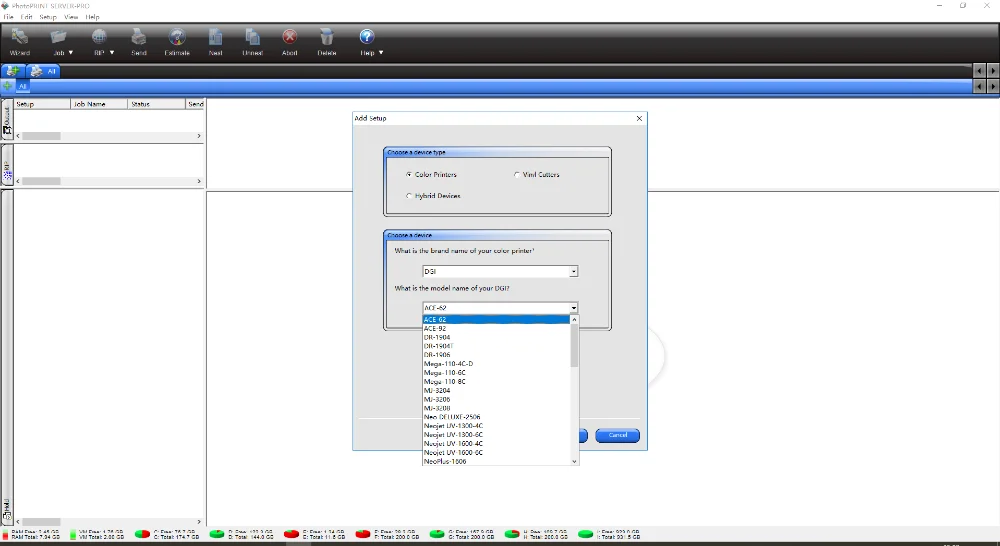This screenshot has height=546, width=1000.
Task: Click the Delete trash bin icon
Action: 327,37
